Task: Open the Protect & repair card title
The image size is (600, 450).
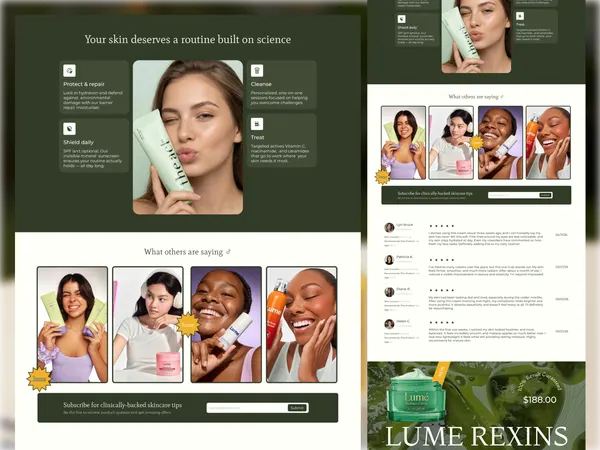Action: (x=84, y=84)
